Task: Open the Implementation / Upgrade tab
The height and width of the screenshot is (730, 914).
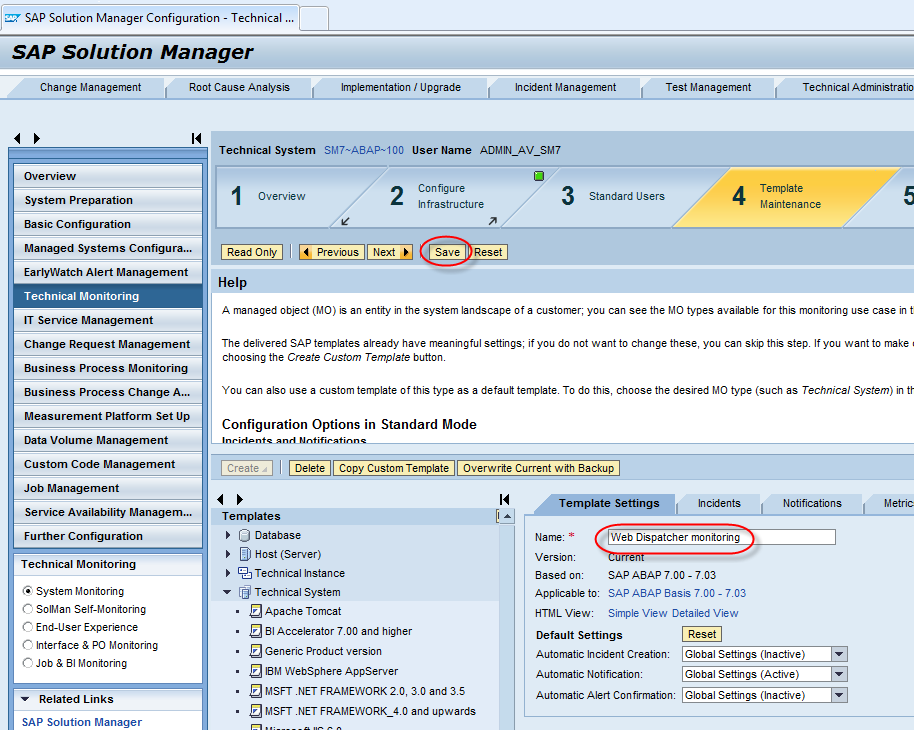Action: [400, 87]
